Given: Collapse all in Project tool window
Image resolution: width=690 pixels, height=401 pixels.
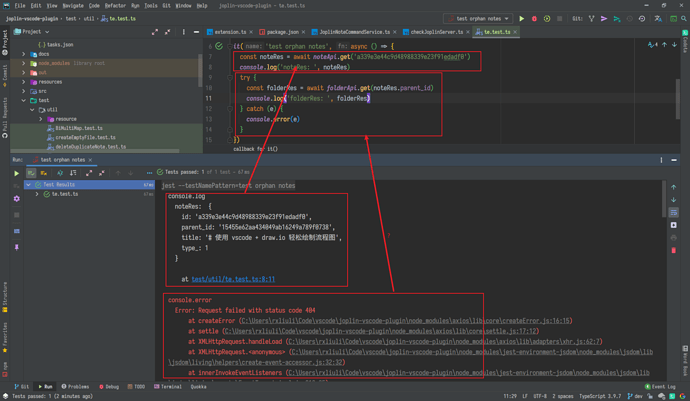Looking at the screenshot, I should 168,32.
